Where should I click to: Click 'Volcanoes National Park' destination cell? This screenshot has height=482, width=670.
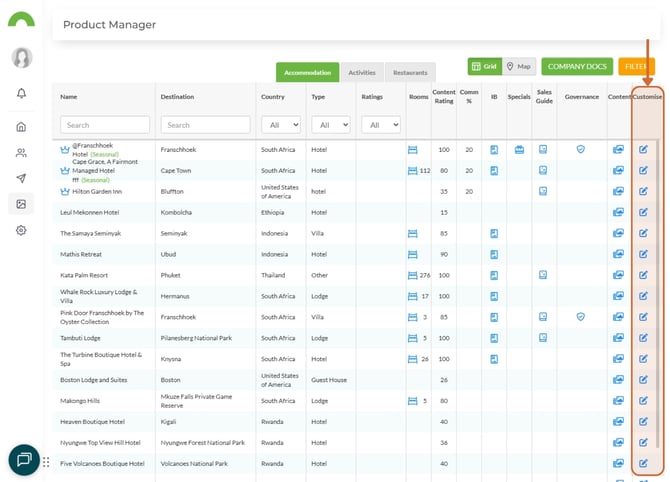tap(194, 464)
